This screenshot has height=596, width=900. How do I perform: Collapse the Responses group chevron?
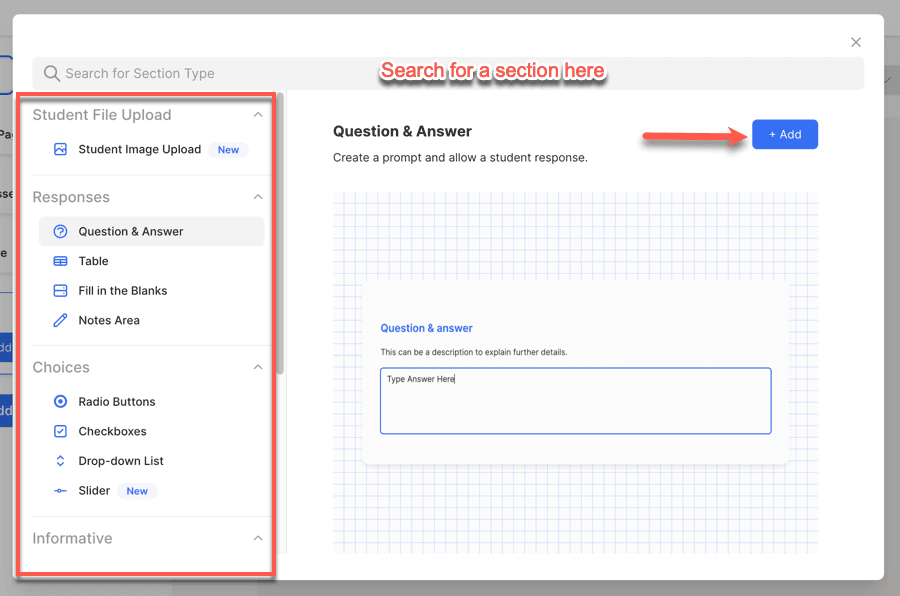tap(258, 197)
